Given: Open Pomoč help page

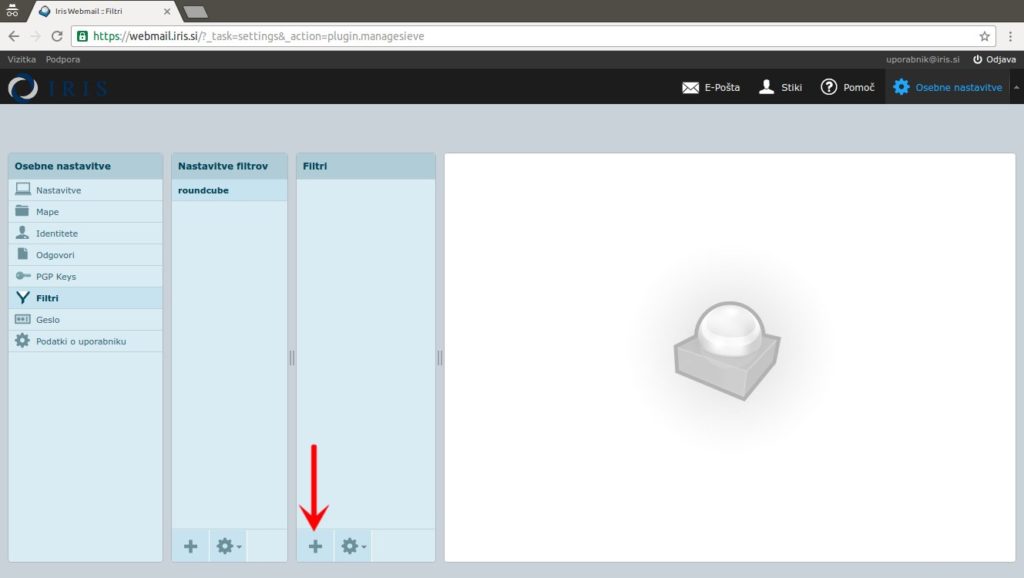Looking at the screenshot, I should (847, 87).
